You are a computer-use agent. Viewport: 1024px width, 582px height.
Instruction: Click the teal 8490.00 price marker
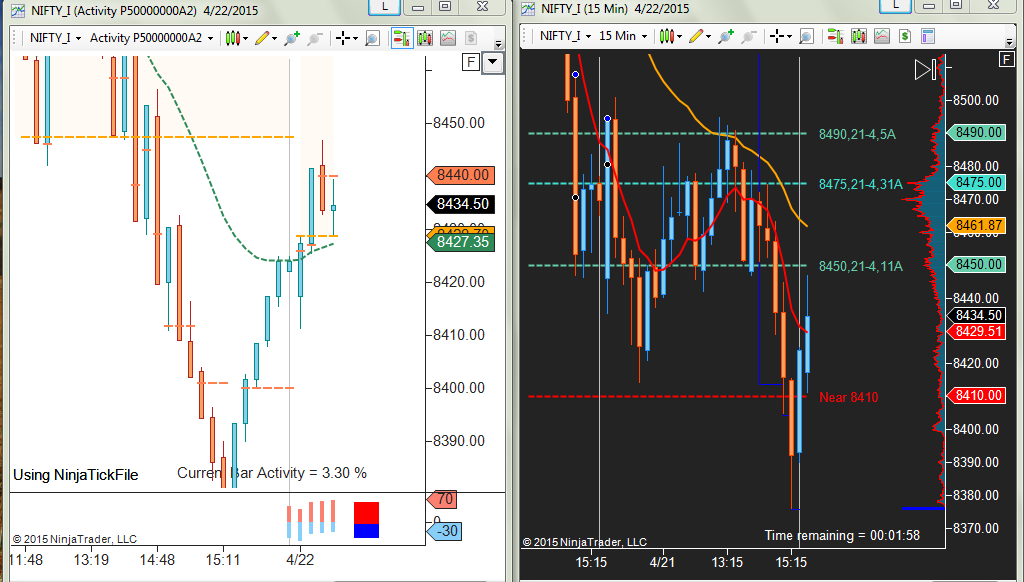pos(976,133)
